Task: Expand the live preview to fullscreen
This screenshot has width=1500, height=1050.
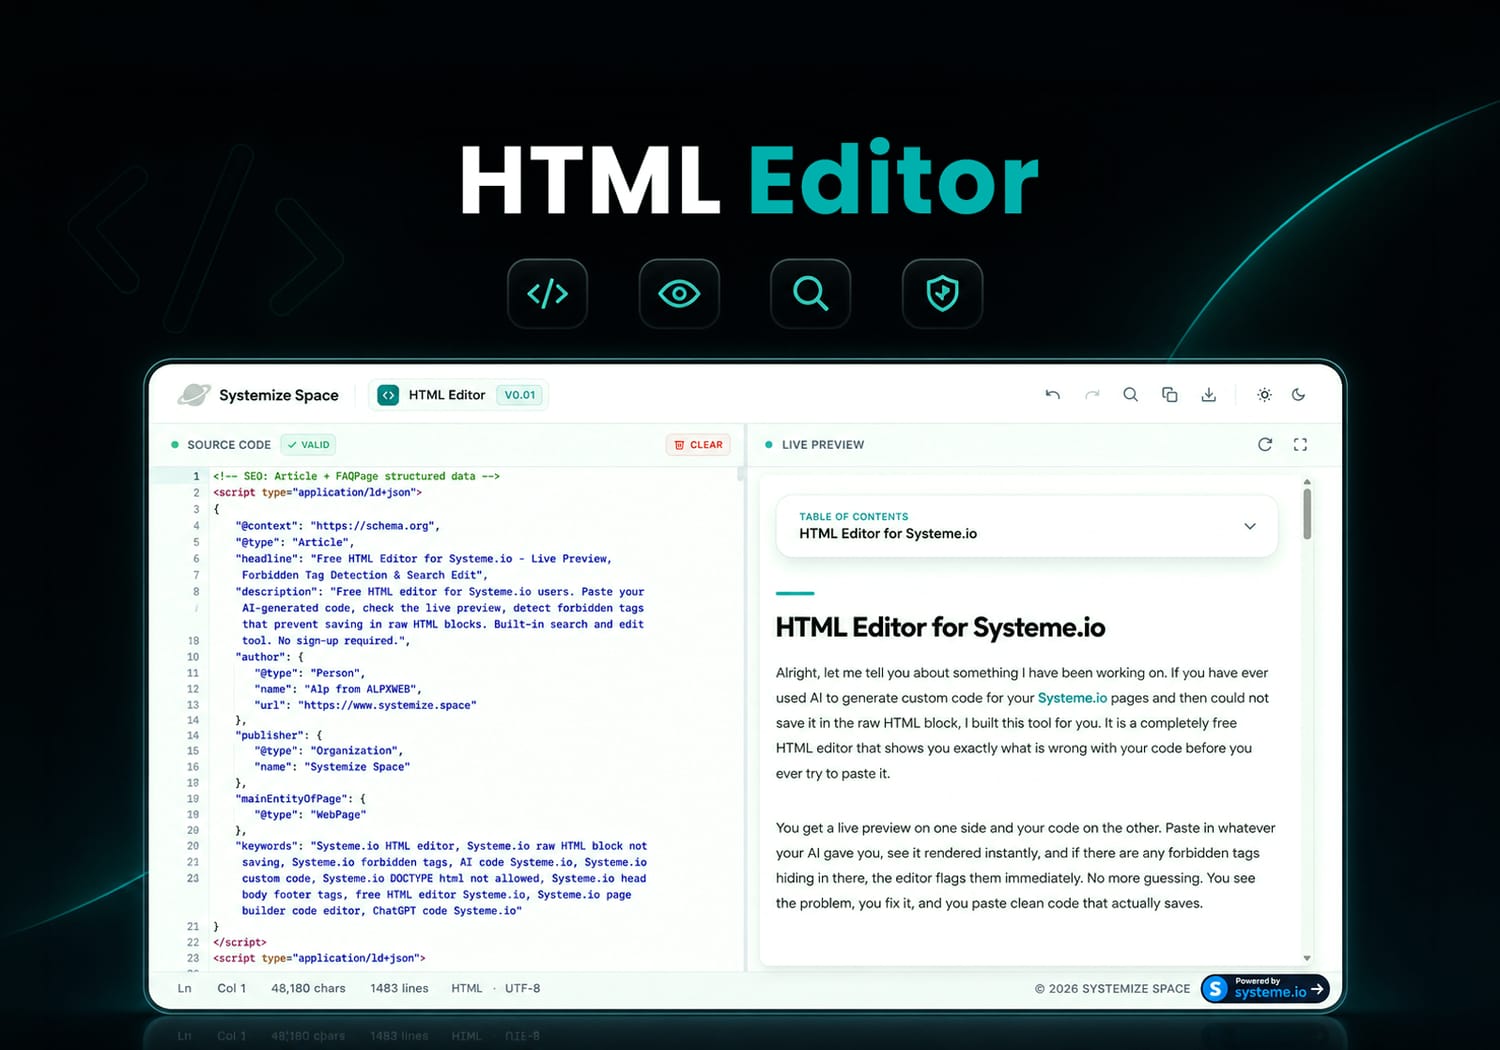Action: click(1300, 444)
